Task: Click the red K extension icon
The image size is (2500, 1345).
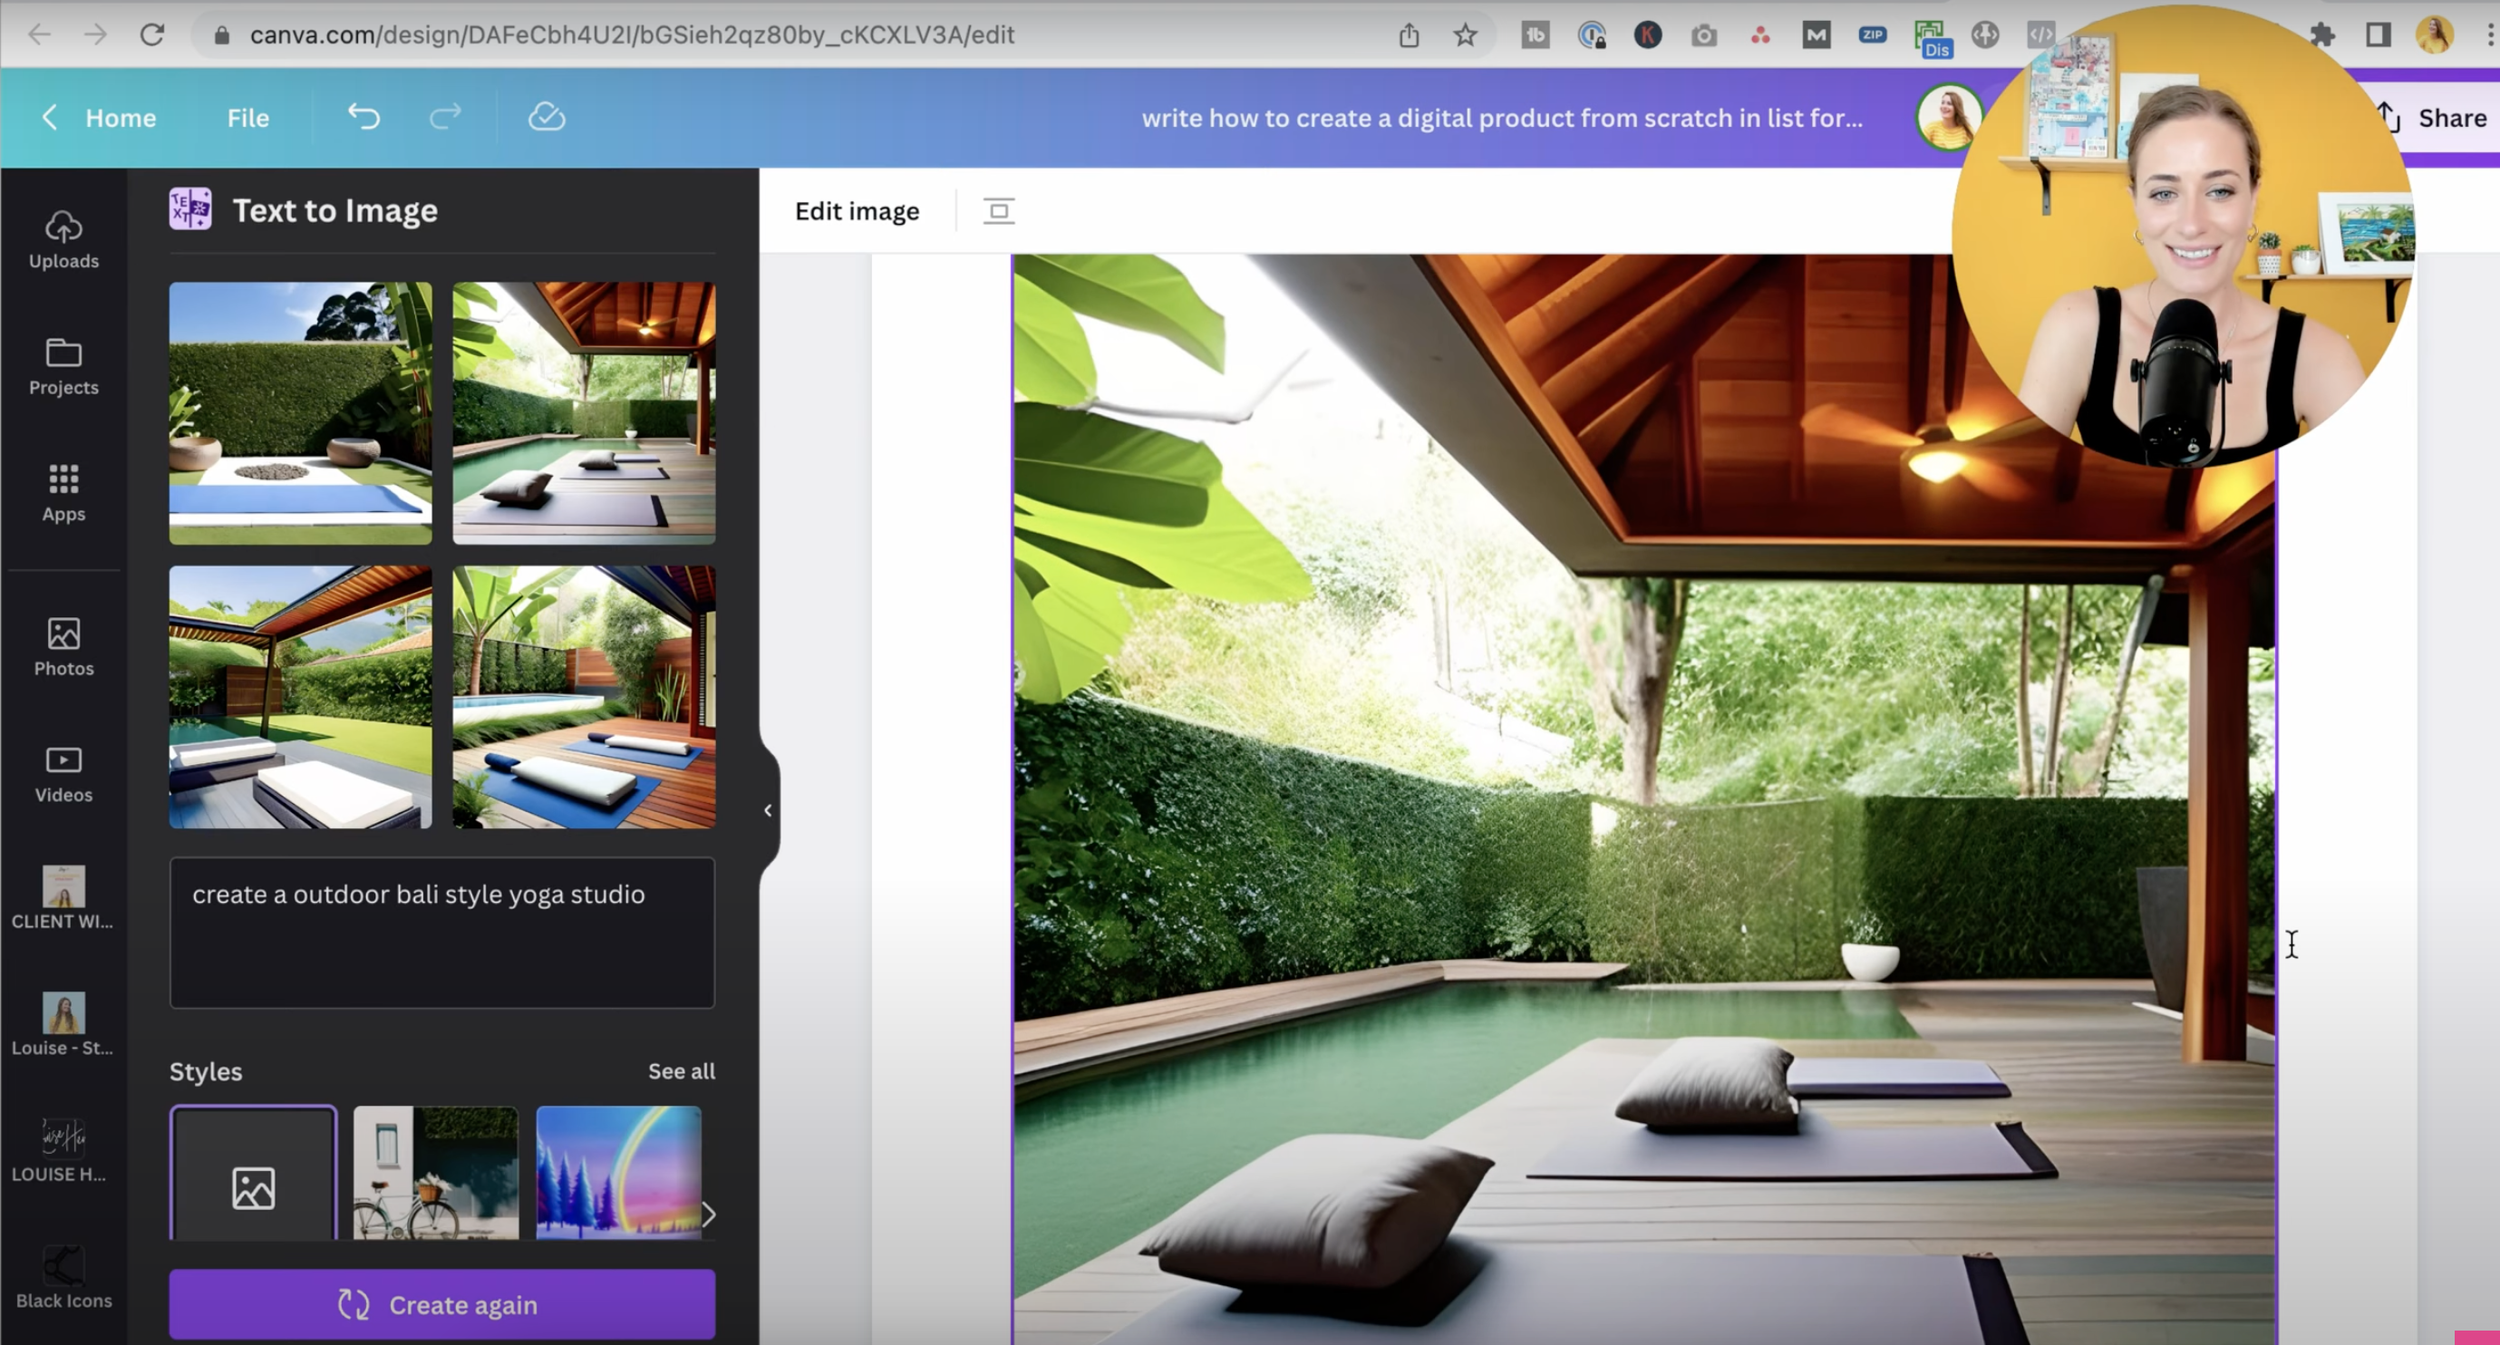Action: click(x=1648, y=35)
